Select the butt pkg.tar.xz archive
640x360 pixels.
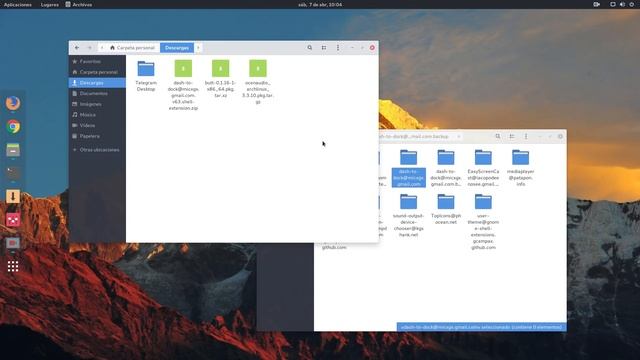tap(220, 79)
